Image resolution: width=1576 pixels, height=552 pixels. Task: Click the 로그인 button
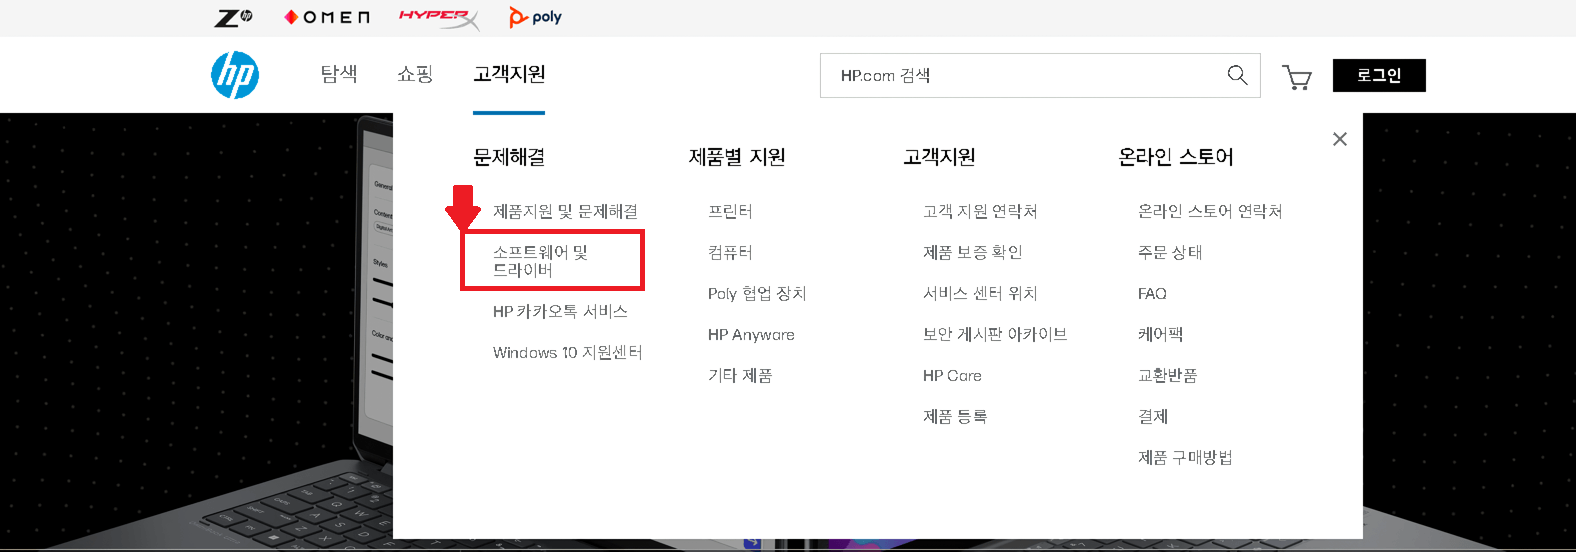(x=1379, y=75)
